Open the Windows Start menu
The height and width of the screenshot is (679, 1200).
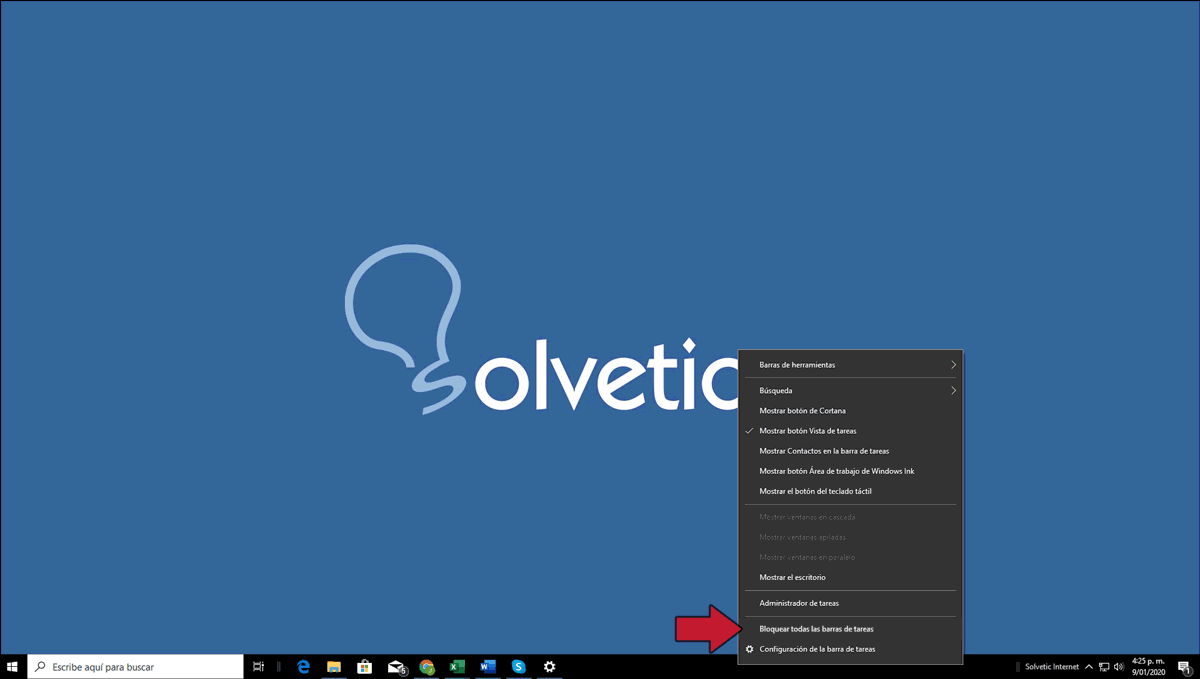pyautogui.click(x=13, y=666)
